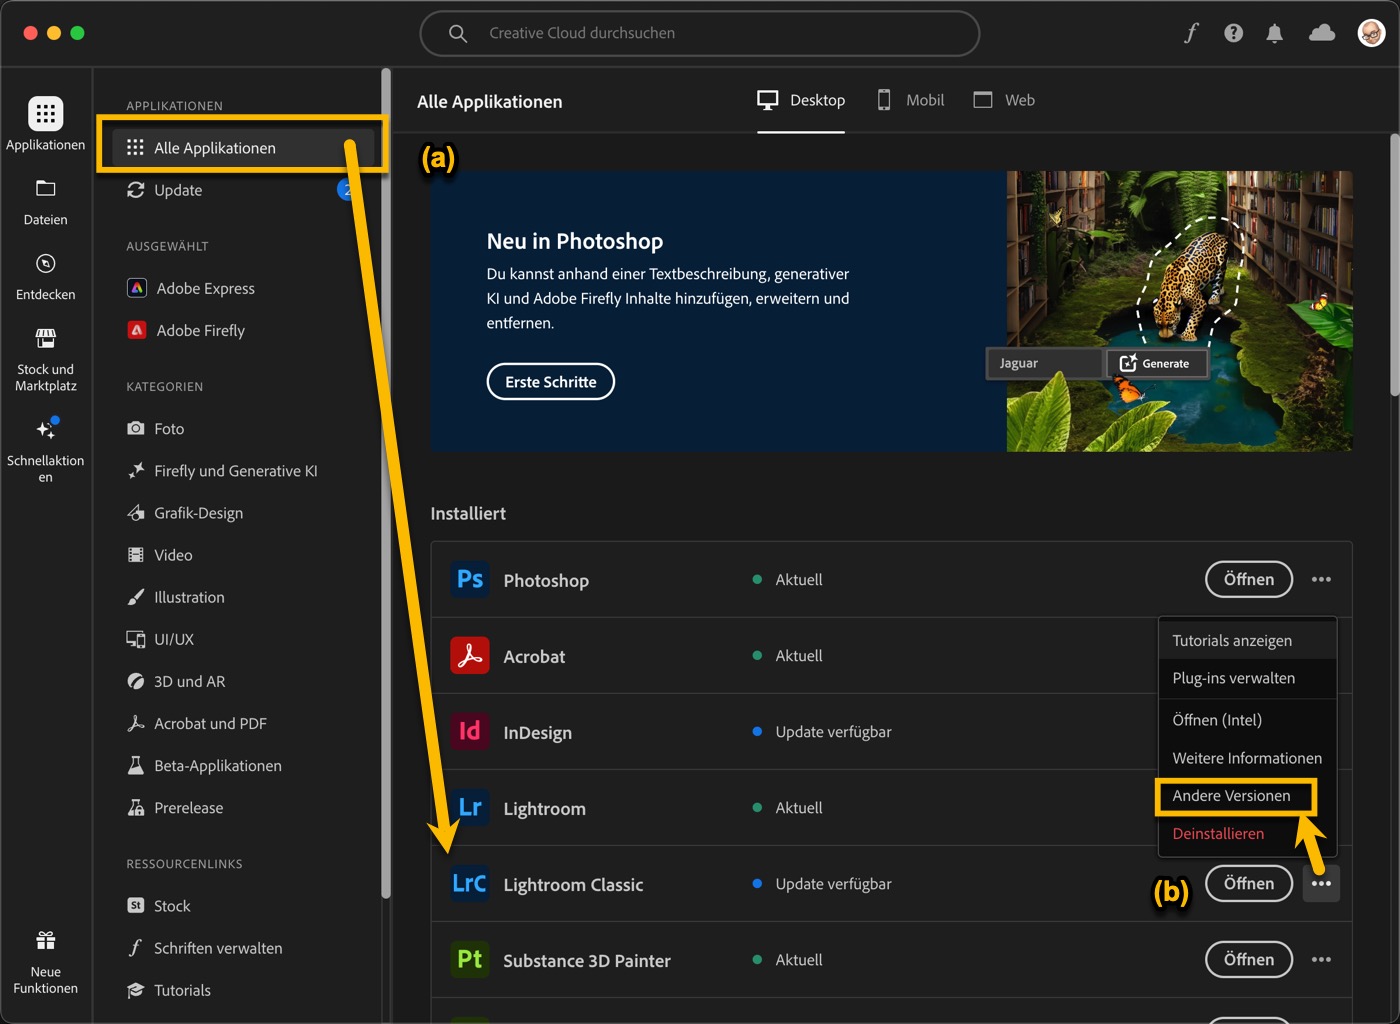This screenshot has width=1400, height=1024.
Task: Open Schriften verwalten resource link
Action: pos(205,948)
